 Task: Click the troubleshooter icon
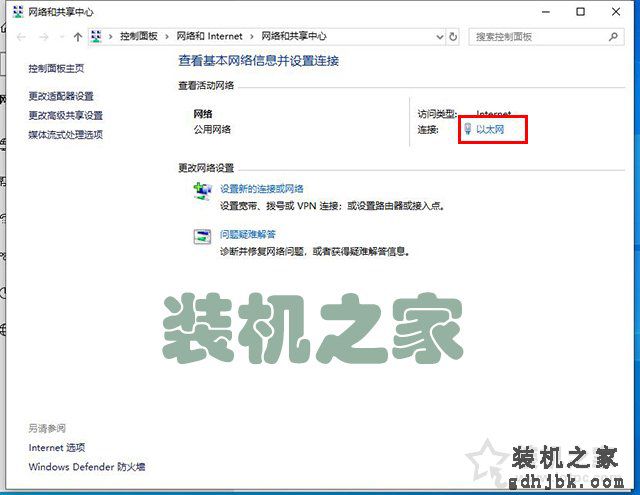[x=202, y=236]
